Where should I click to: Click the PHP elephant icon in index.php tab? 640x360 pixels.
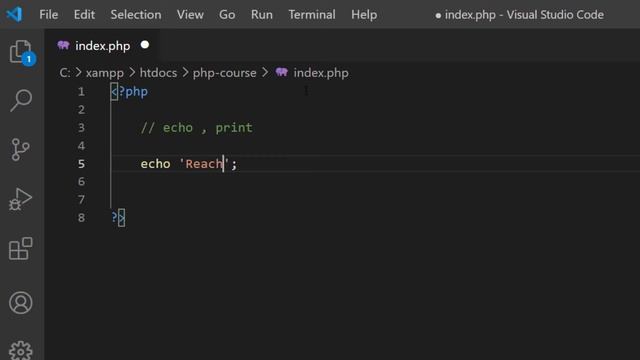pos(63,45)
